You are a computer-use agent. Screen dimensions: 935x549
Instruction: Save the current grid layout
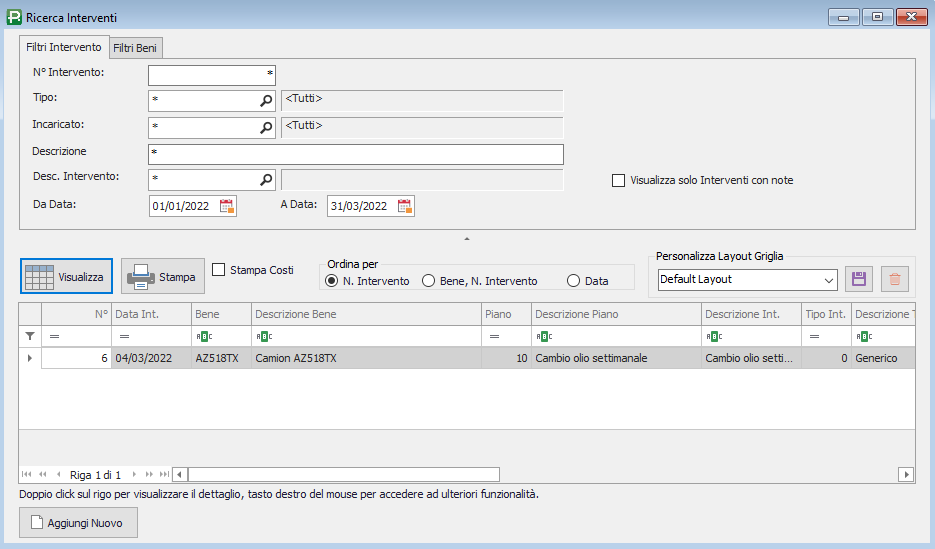859,279
